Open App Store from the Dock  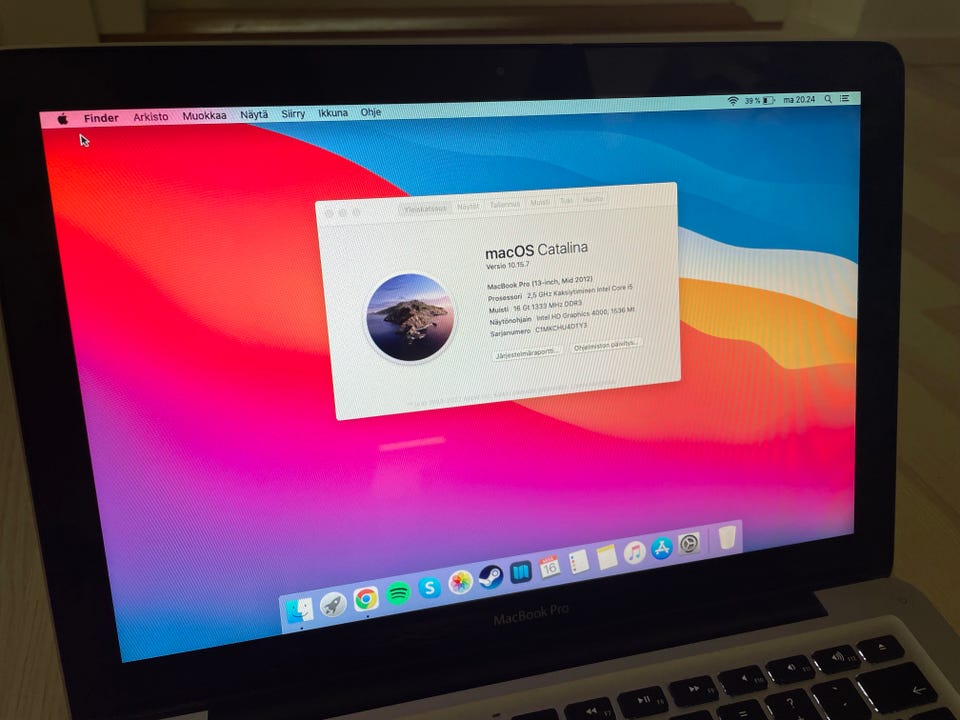(x=662, y=548)
